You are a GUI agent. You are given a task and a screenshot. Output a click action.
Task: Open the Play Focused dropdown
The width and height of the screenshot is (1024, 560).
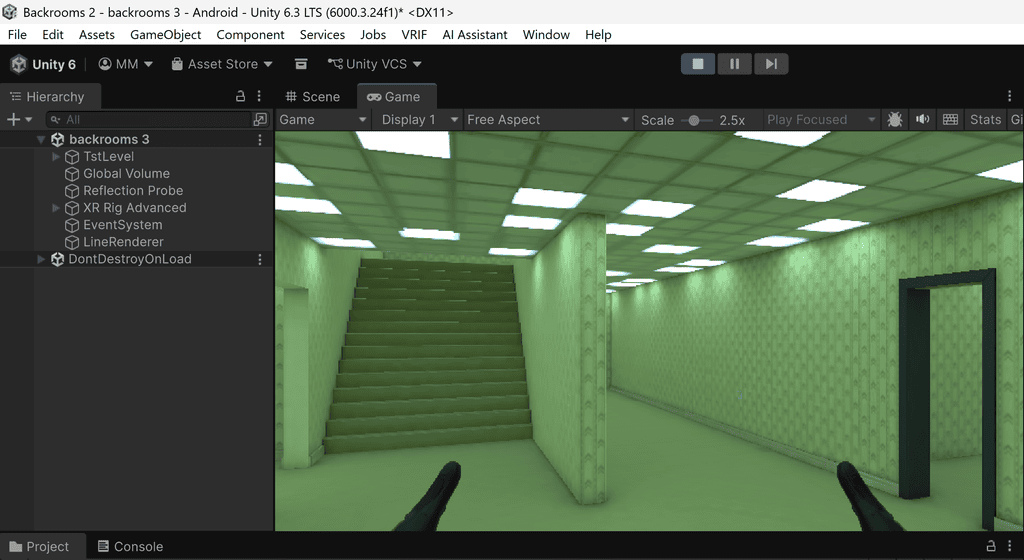pos(820,119)
